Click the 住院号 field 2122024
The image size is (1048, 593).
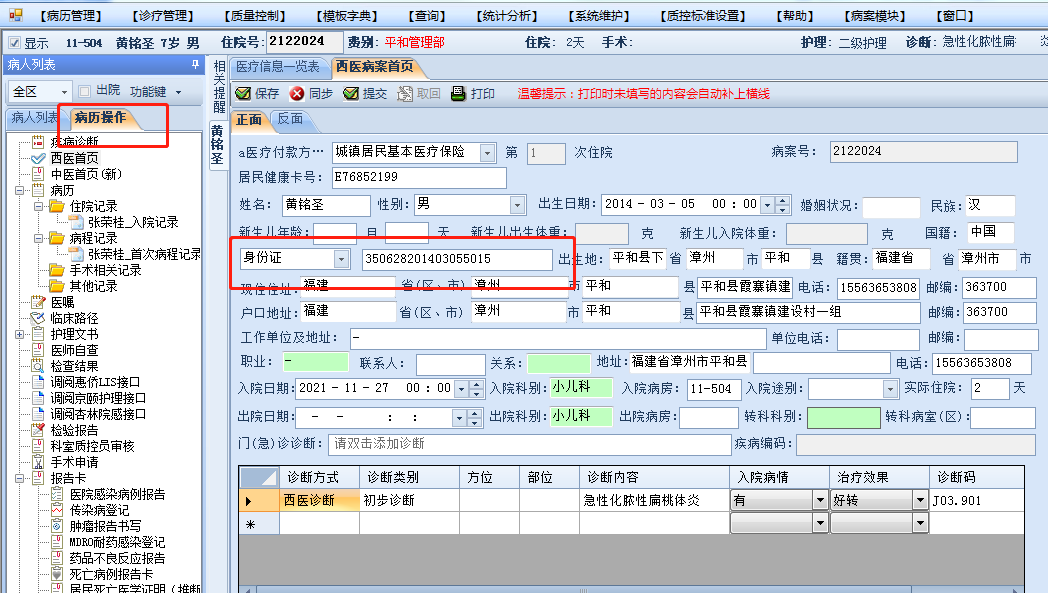point(305,41)
